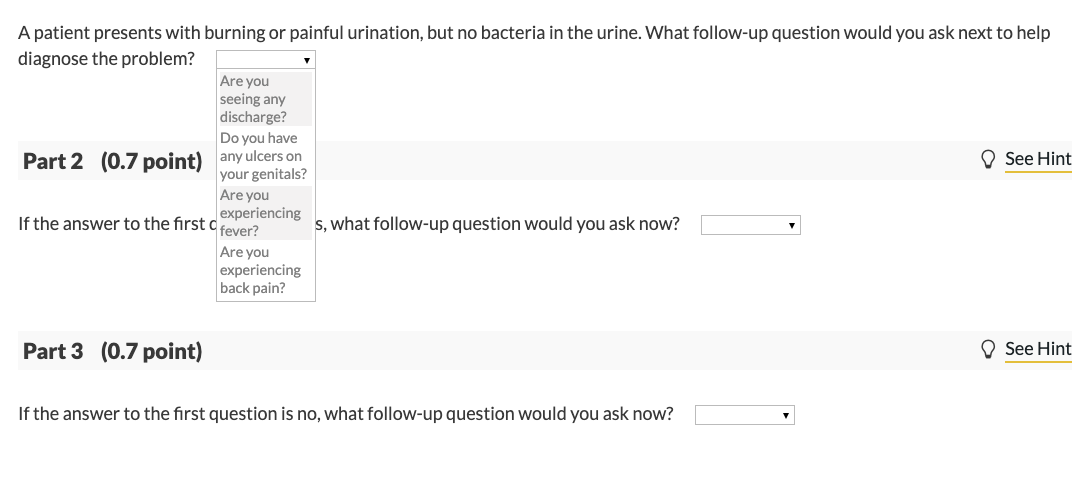Open the See Hint link for Part 2

pos(1037,159)
